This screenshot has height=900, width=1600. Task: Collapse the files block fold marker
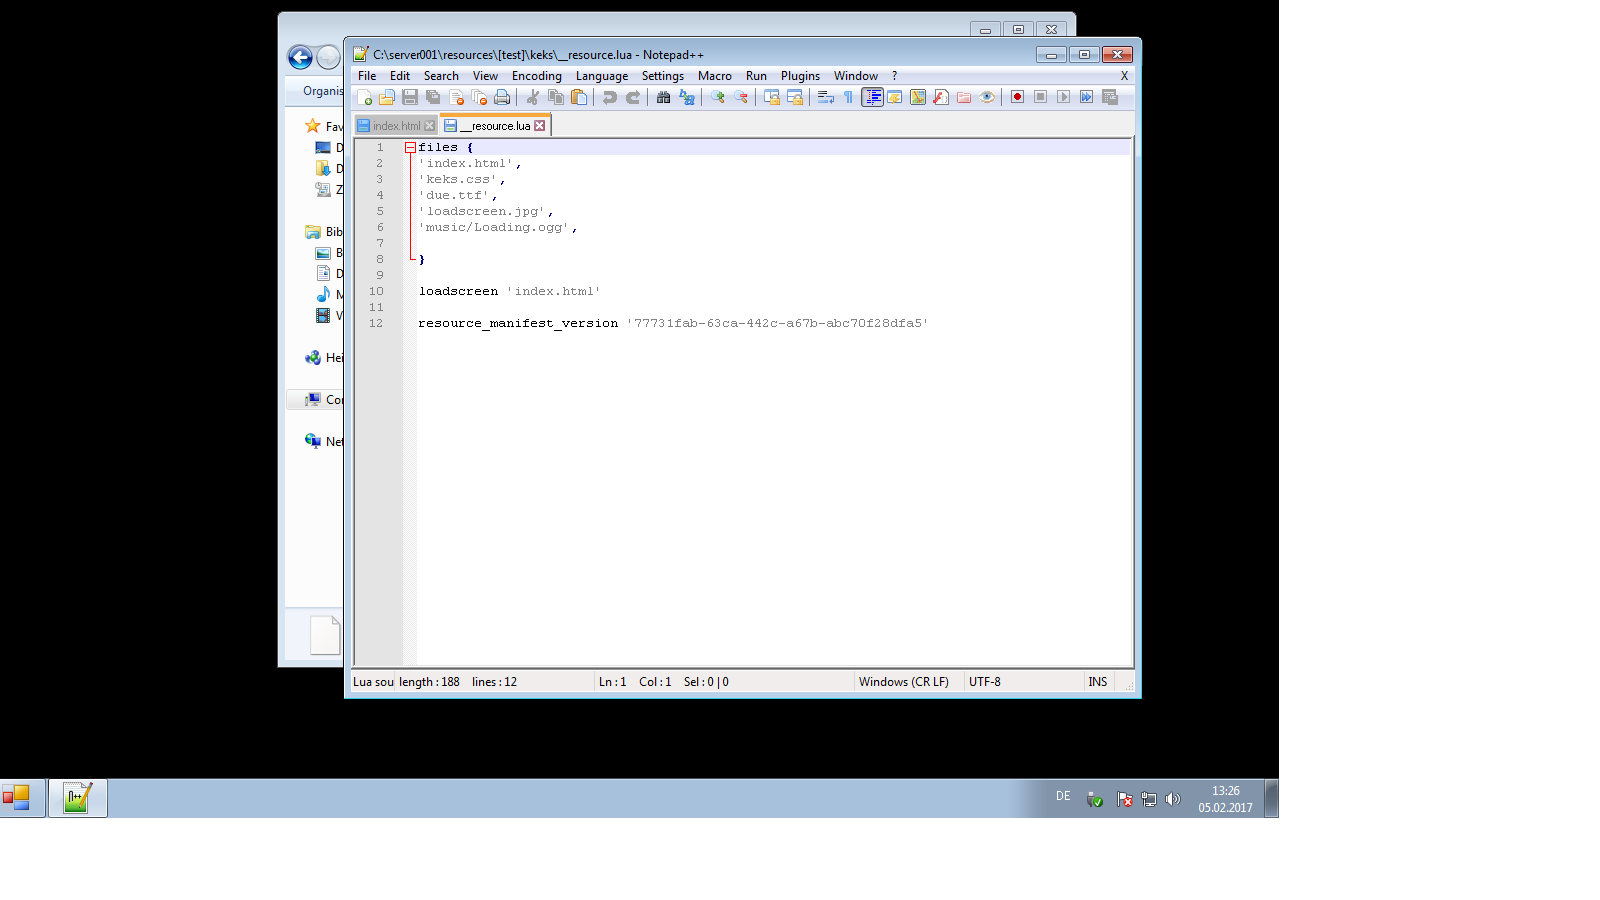(410, 146)
